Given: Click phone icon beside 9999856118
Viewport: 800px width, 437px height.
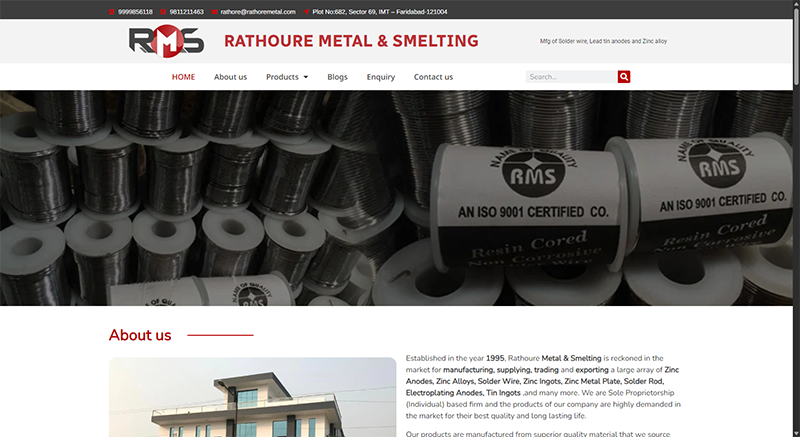Looking at the screenshot, I should (x=111, y=12).
